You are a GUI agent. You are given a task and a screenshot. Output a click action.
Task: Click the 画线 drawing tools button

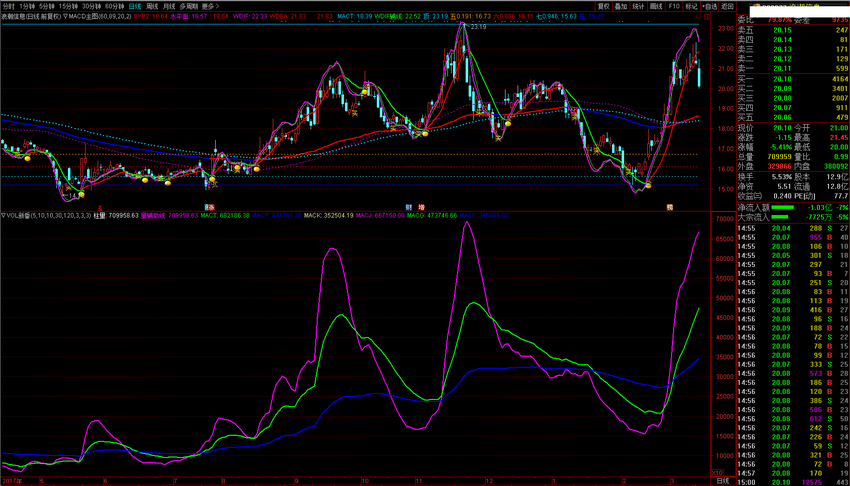coord(656,6)
